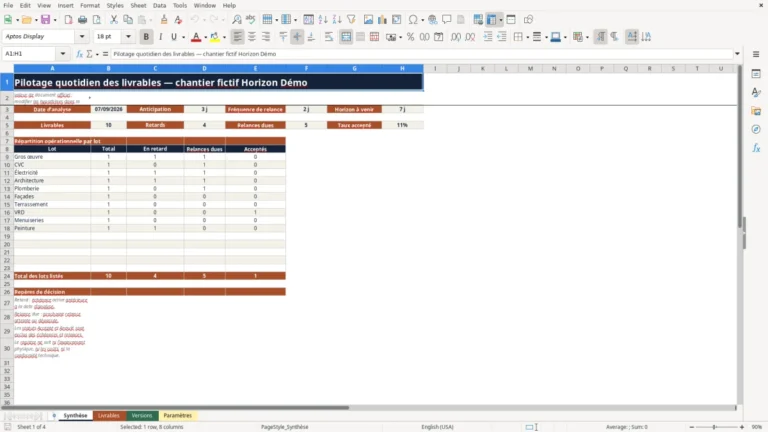Open the special character dropdown arrow

pos(422,20)
